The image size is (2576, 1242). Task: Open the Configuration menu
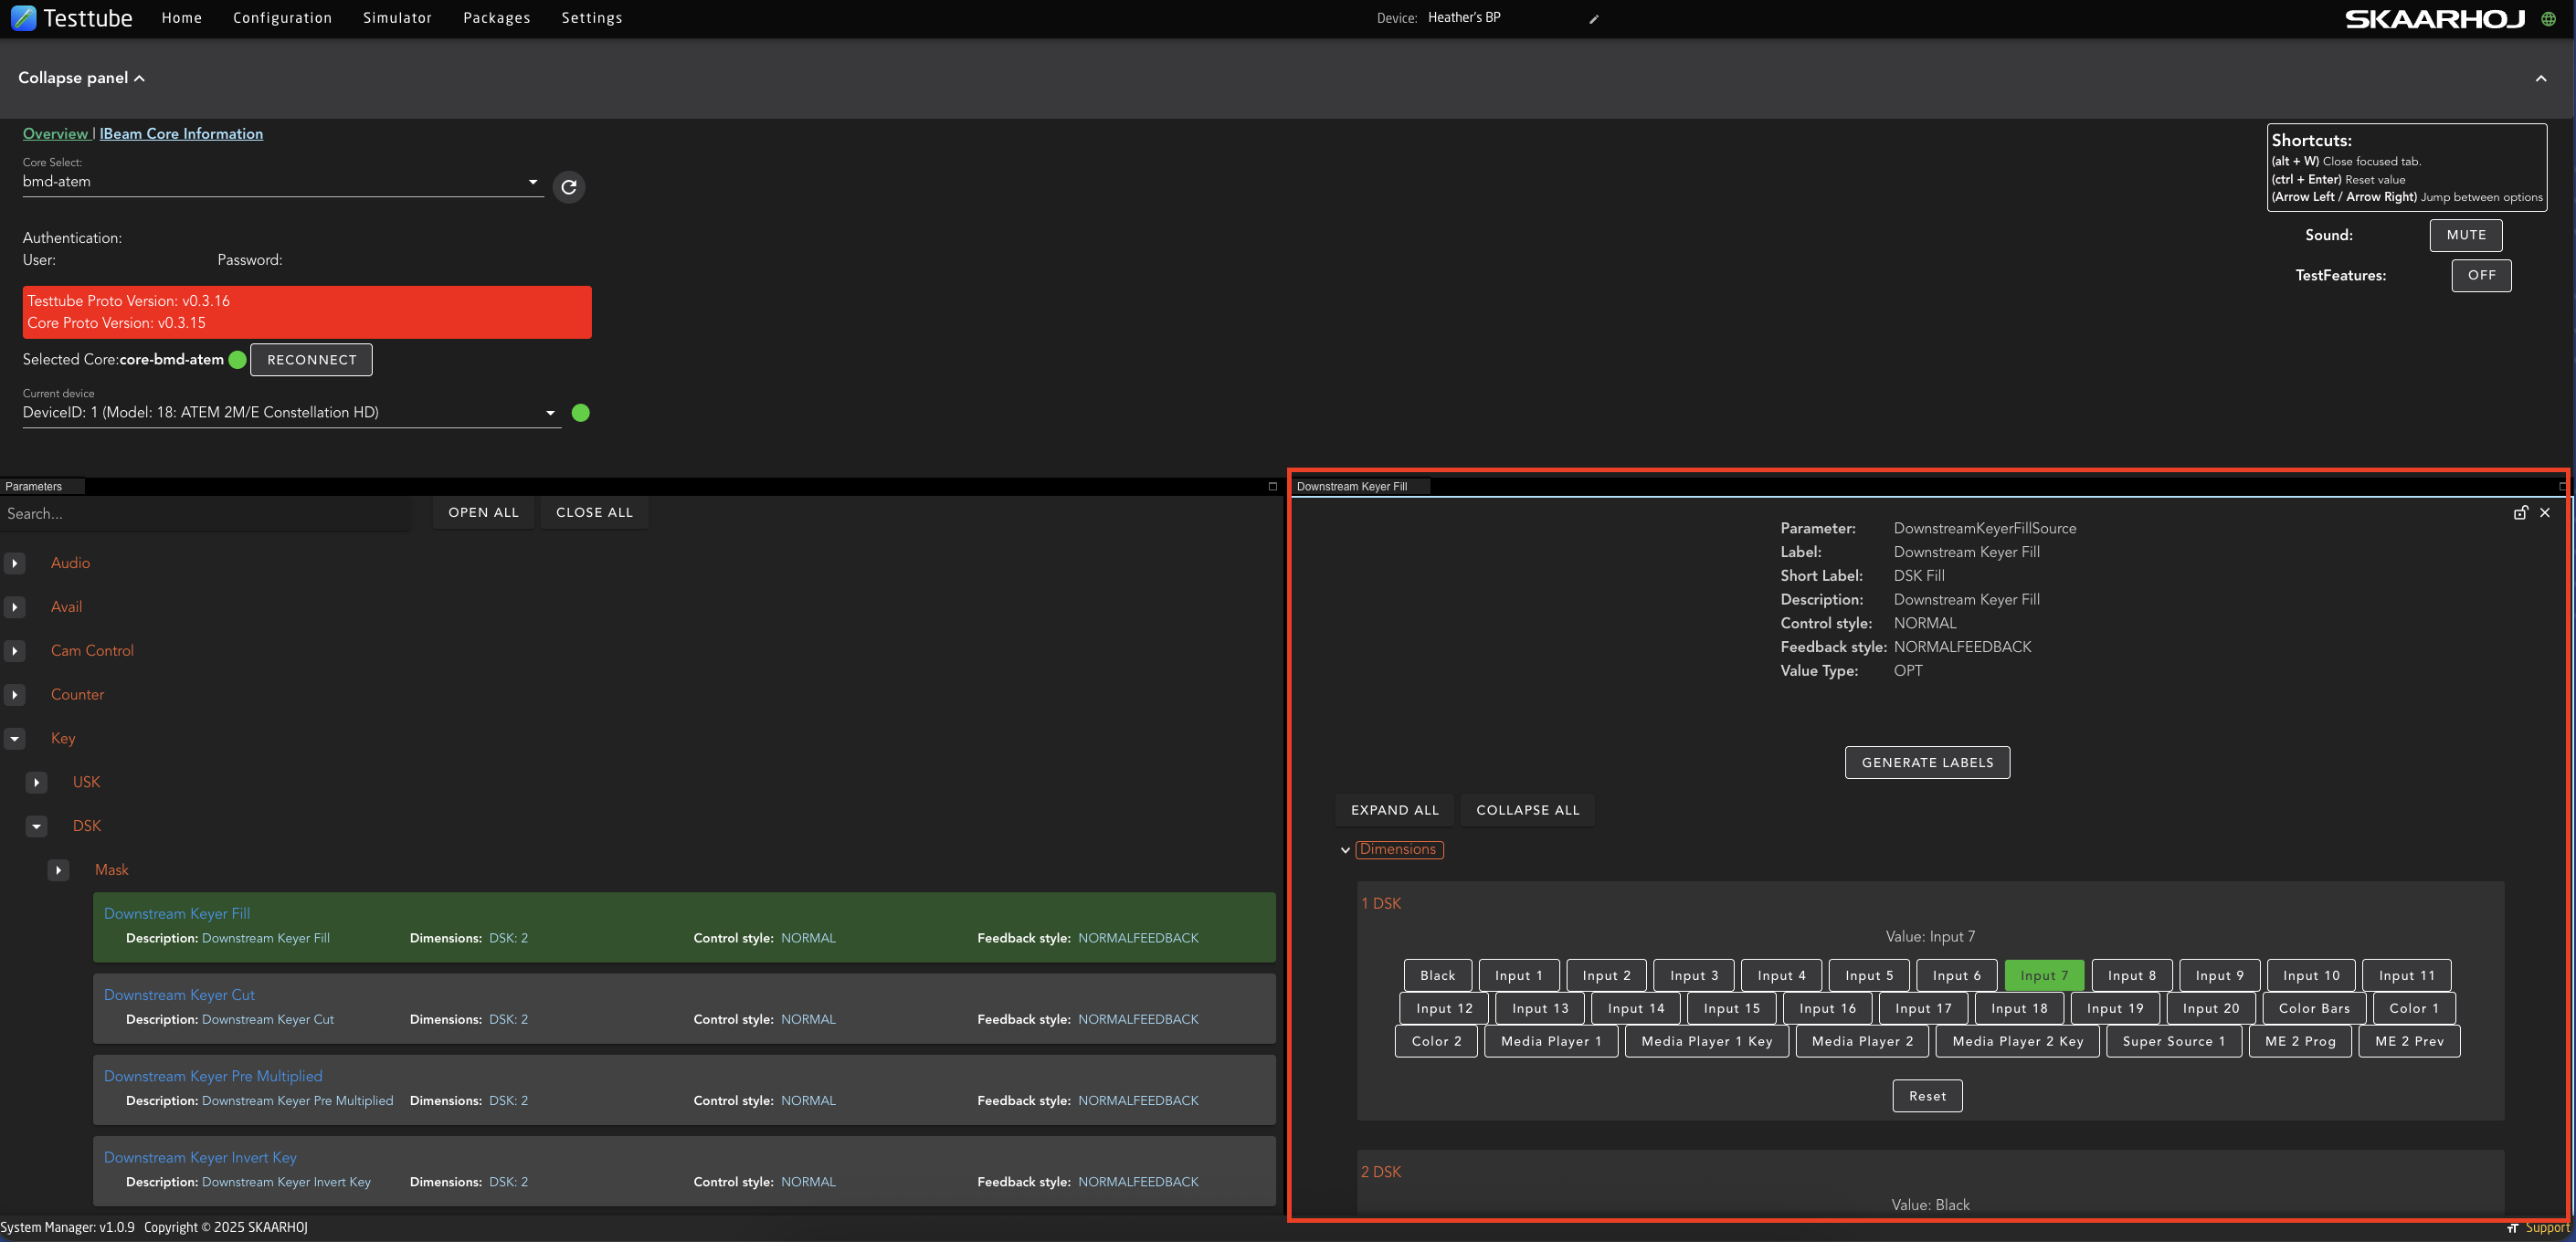pyautogui.click(x=282, y=18)
